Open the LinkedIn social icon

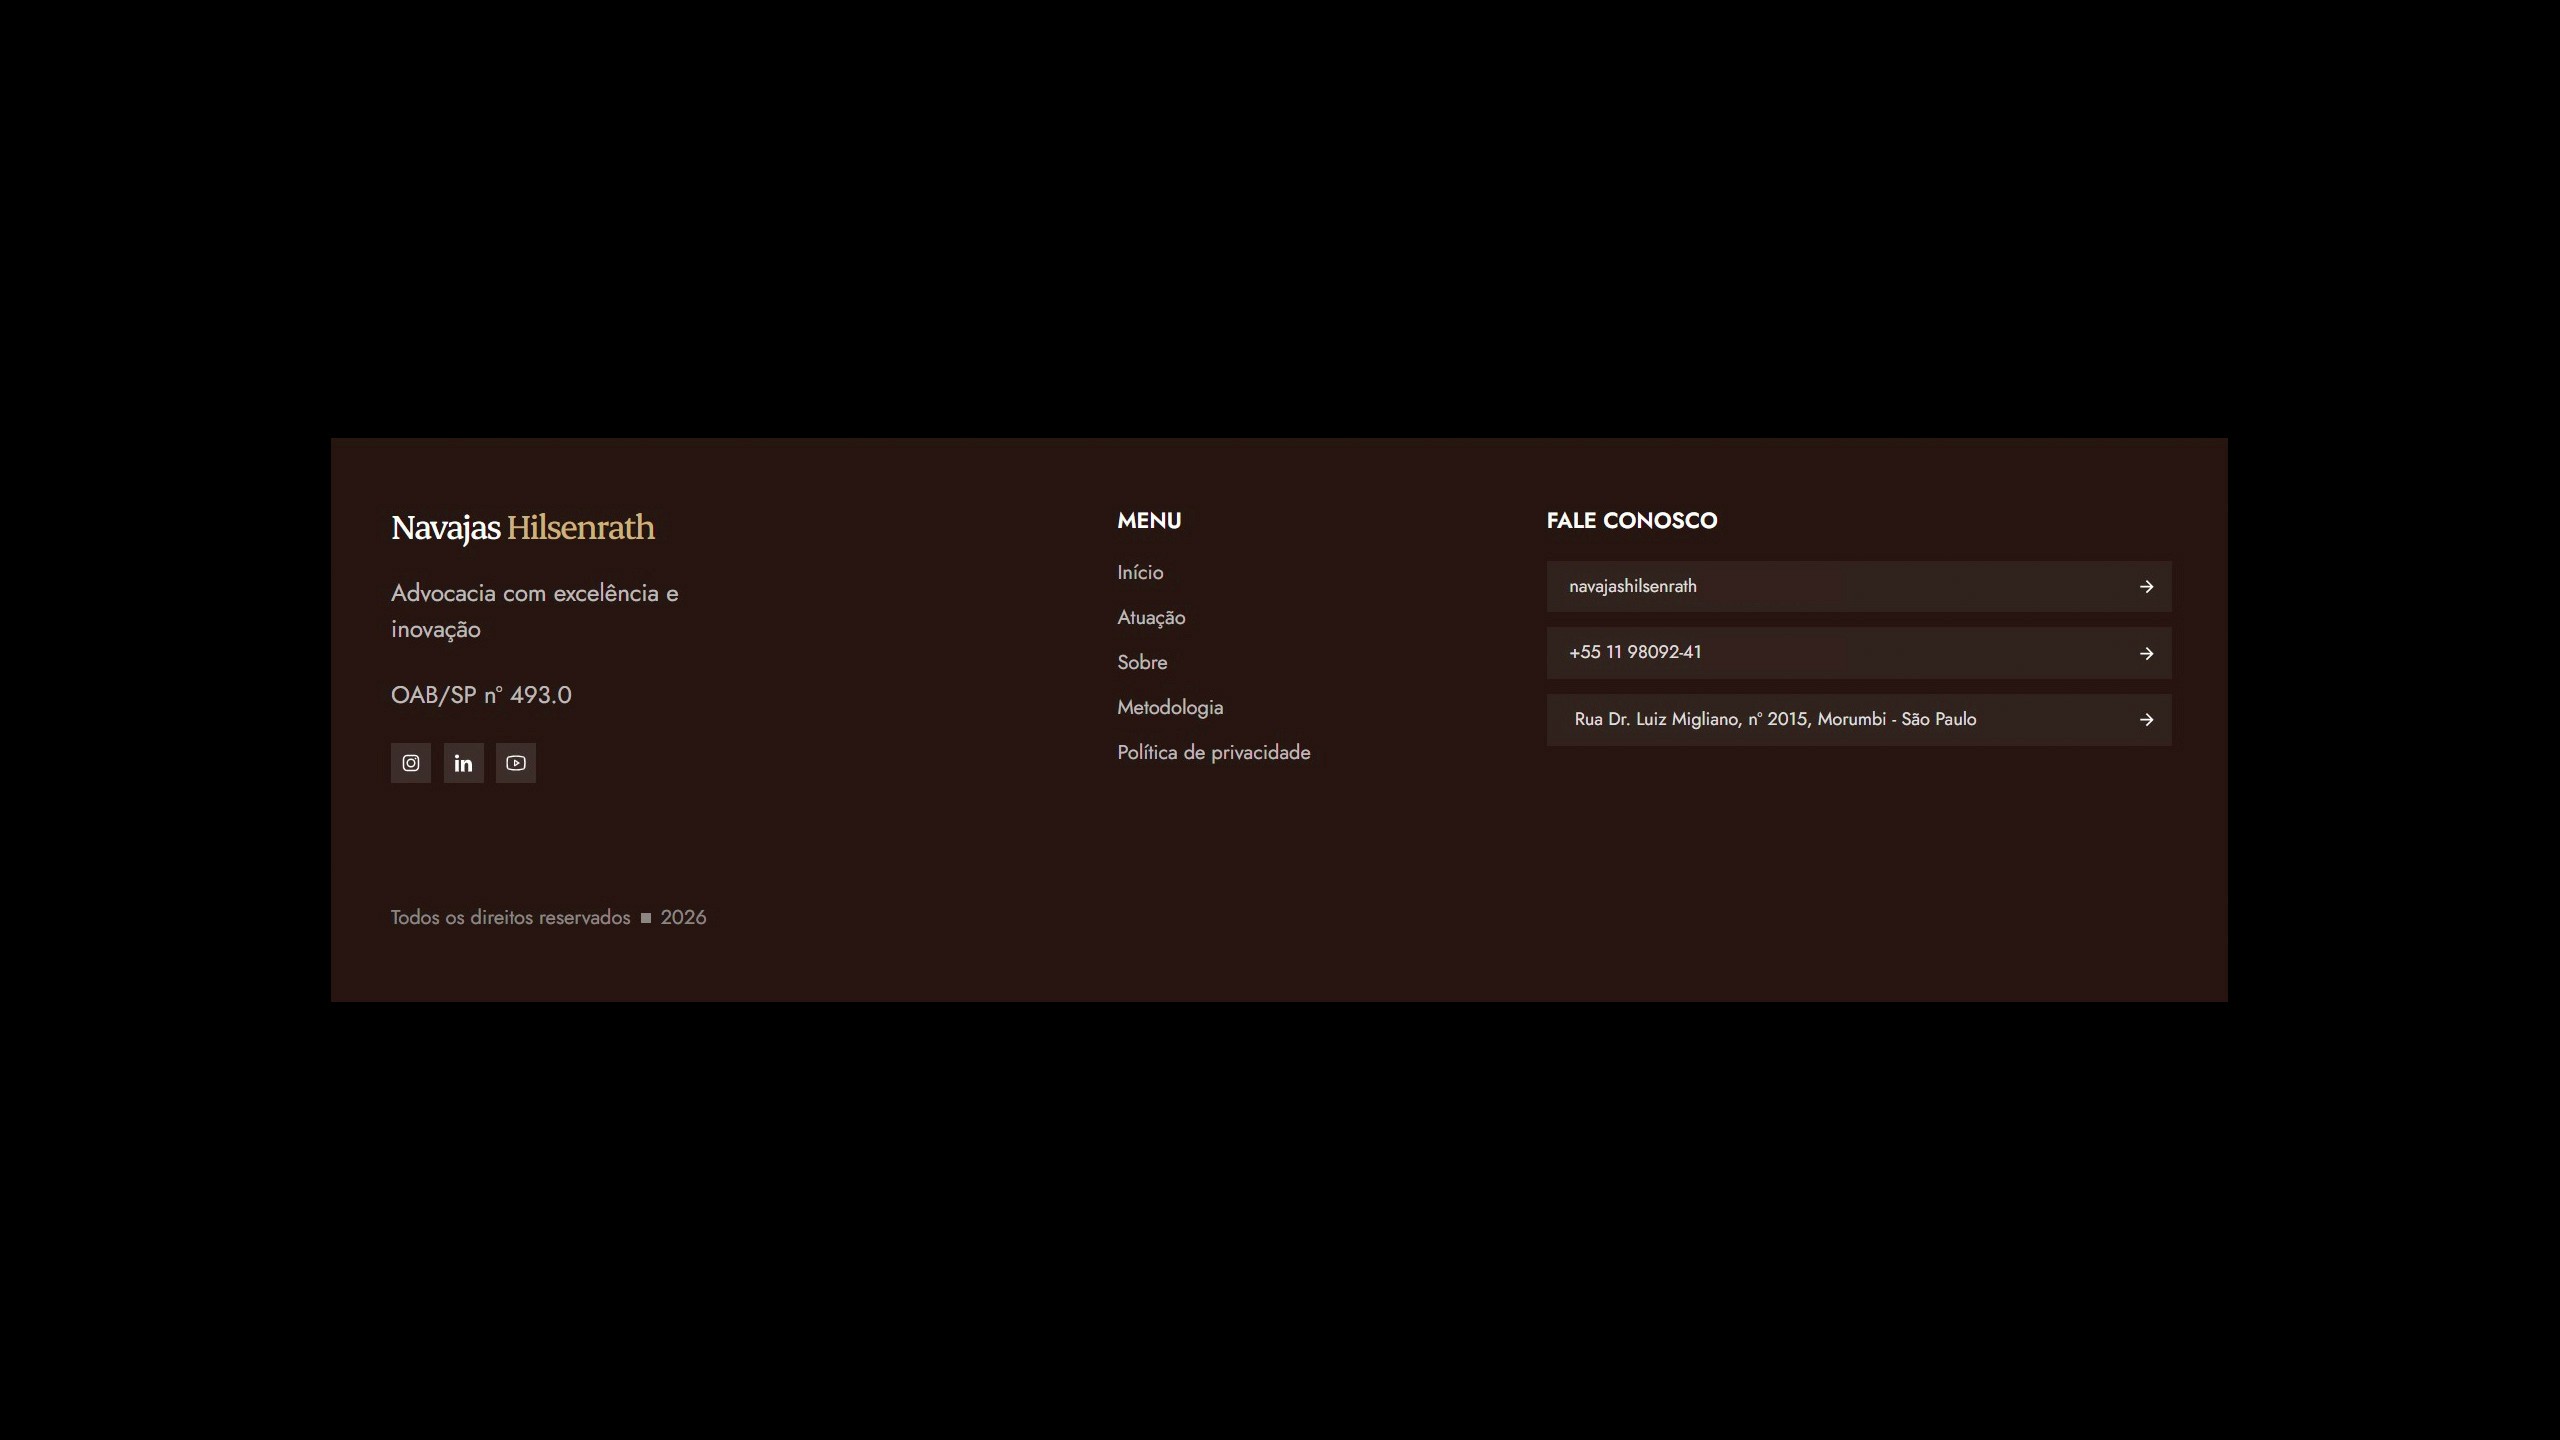[463, 763]
